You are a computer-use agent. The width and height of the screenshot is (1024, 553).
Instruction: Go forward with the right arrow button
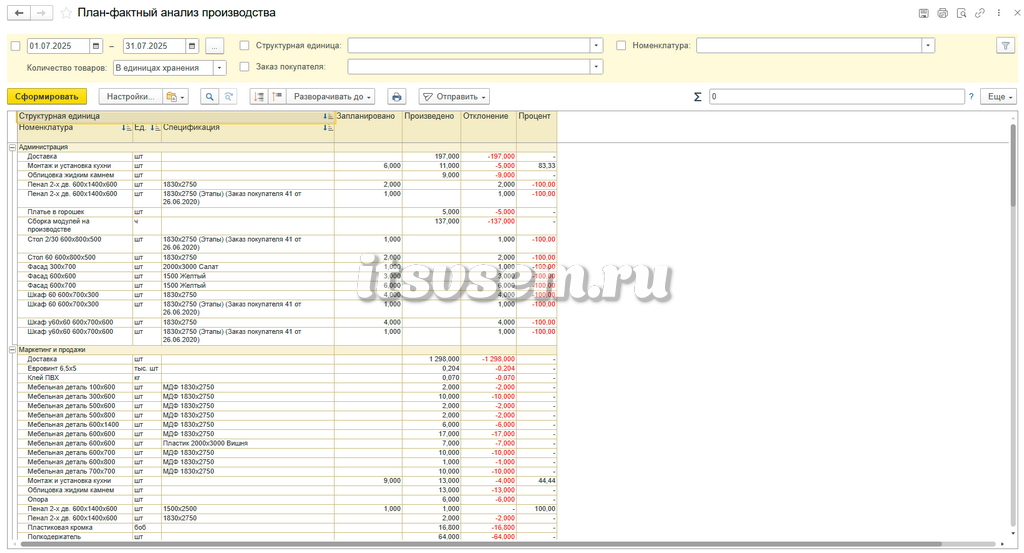tap(41, 13)
